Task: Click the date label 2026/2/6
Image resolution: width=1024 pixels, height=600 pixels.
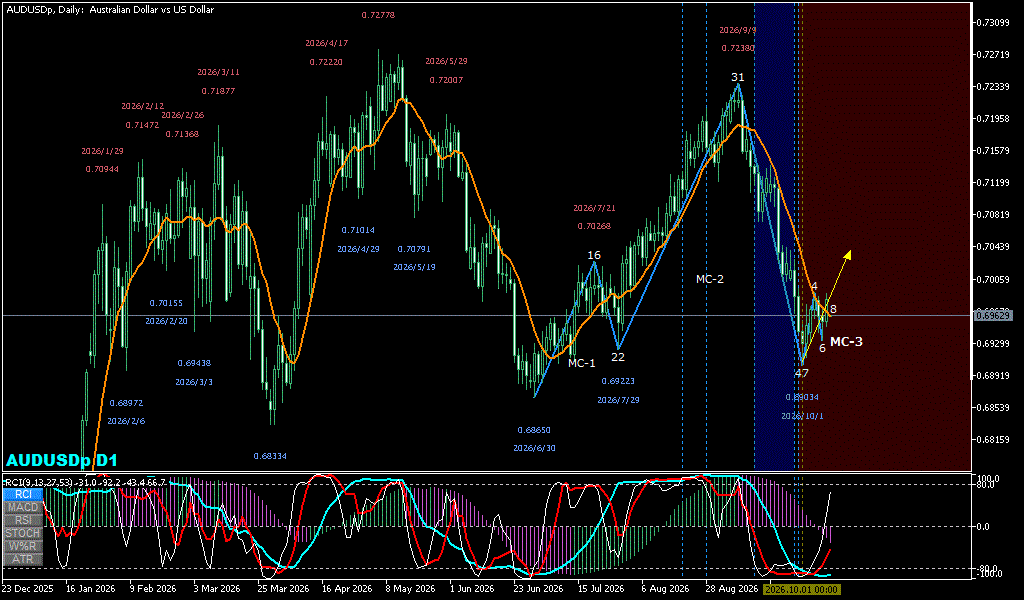Action: 126,421
